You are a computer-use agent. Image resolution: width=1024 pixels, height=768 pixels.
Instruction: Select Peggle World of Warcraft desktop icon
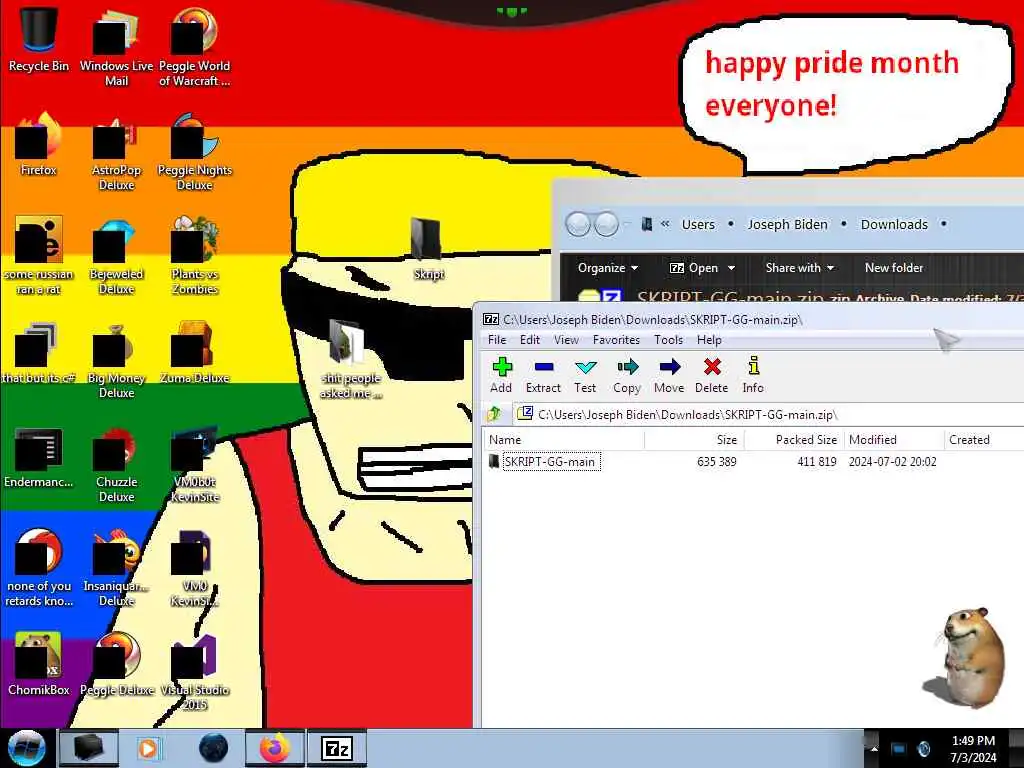[x=195, y=46]
